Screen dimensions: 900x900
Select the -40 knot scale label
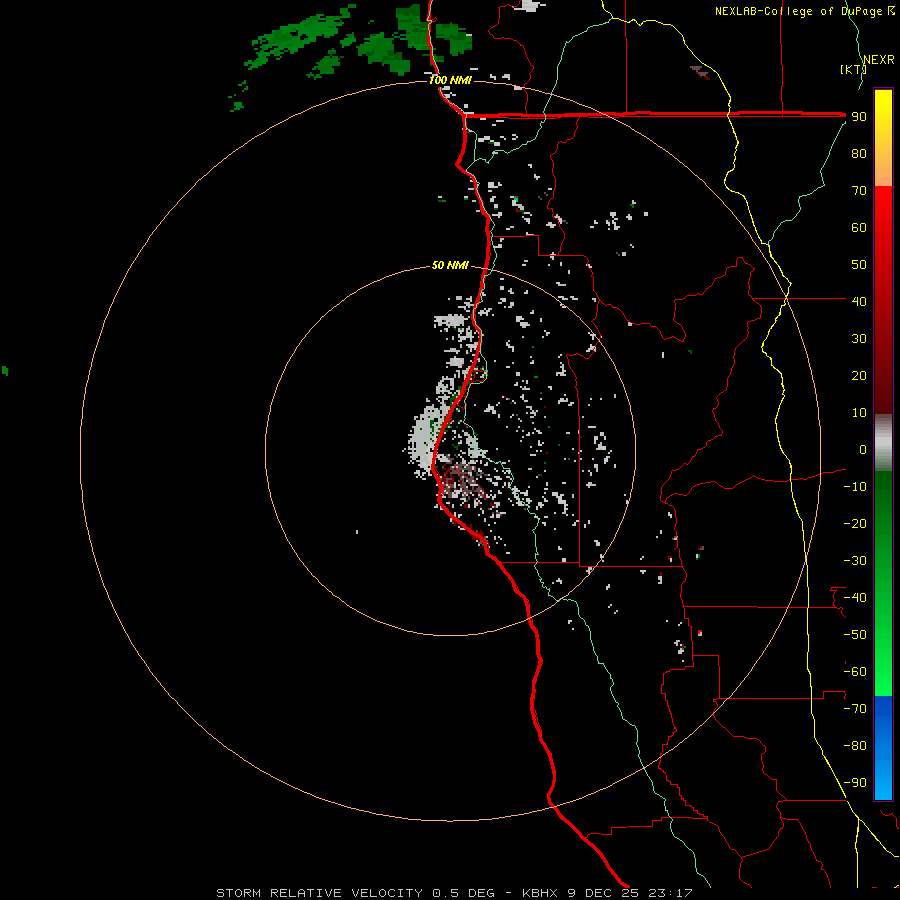click(x=855, y=598)
